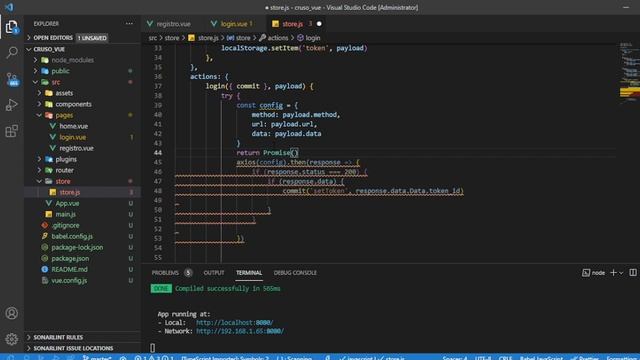Screen dimensions: 640x360
Task: Open Explorer more actions ellipsis
Action: click(x=129, y=24)
